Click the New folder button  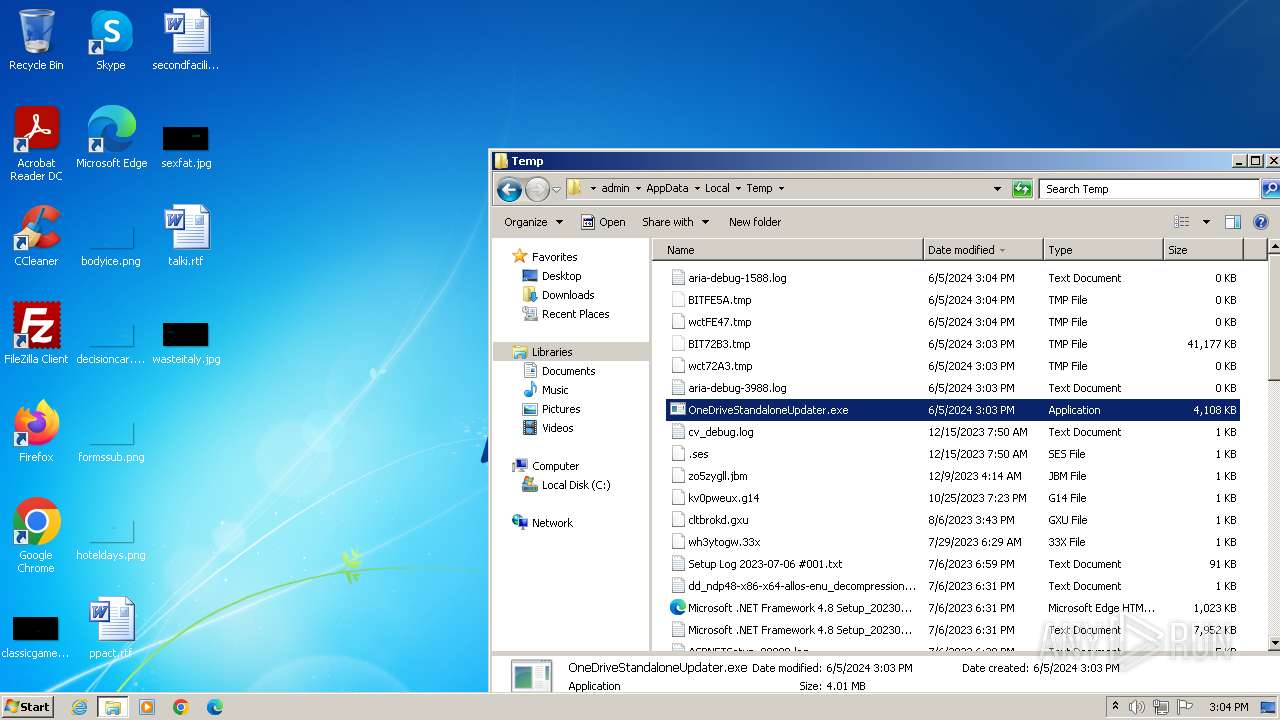point(755,222)
